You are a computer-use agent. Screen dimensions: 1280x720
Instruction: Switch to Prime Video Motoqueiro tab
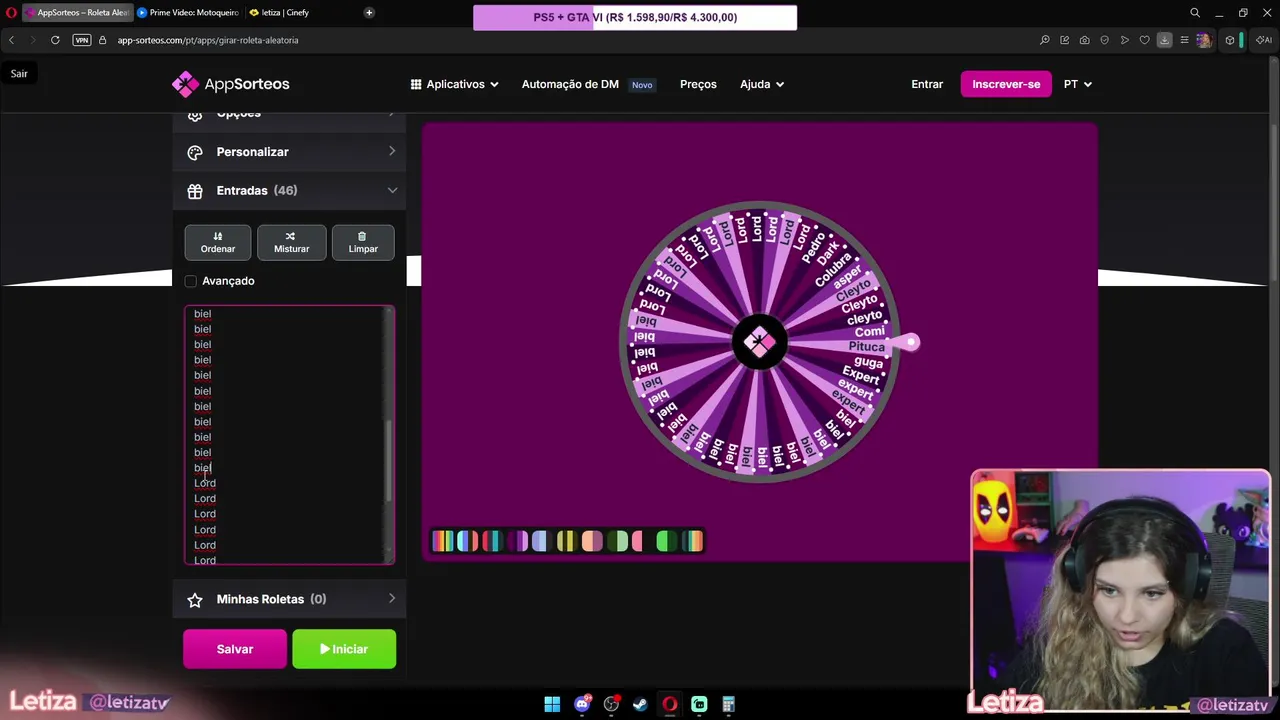(188, 13)
